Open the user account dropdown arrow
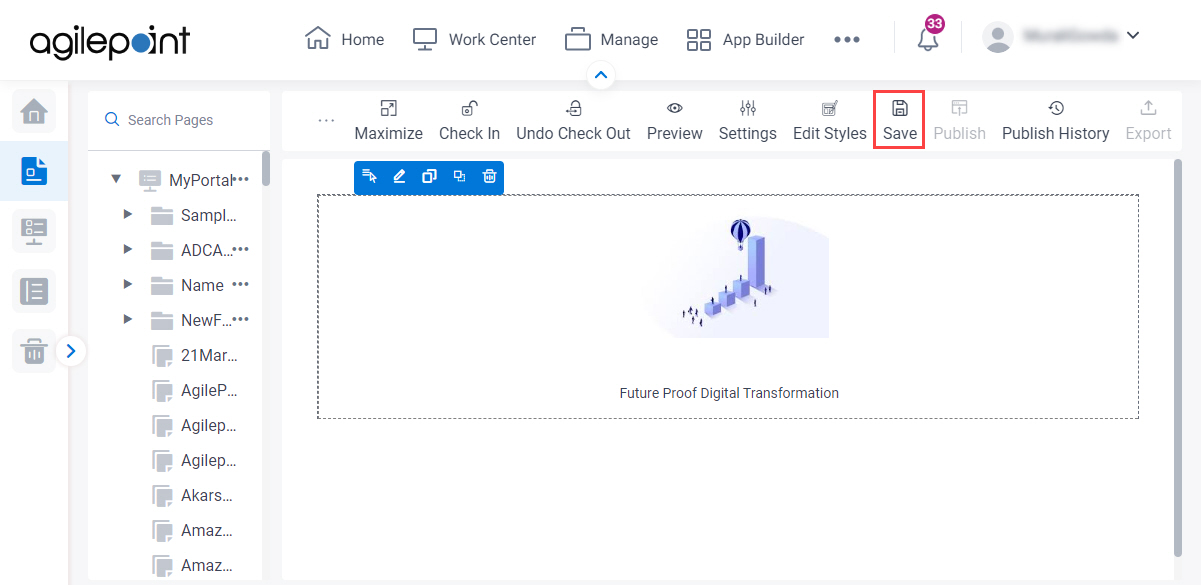Image resolution: width=1201 pixels, height=585 pixels. (1133, 36)
